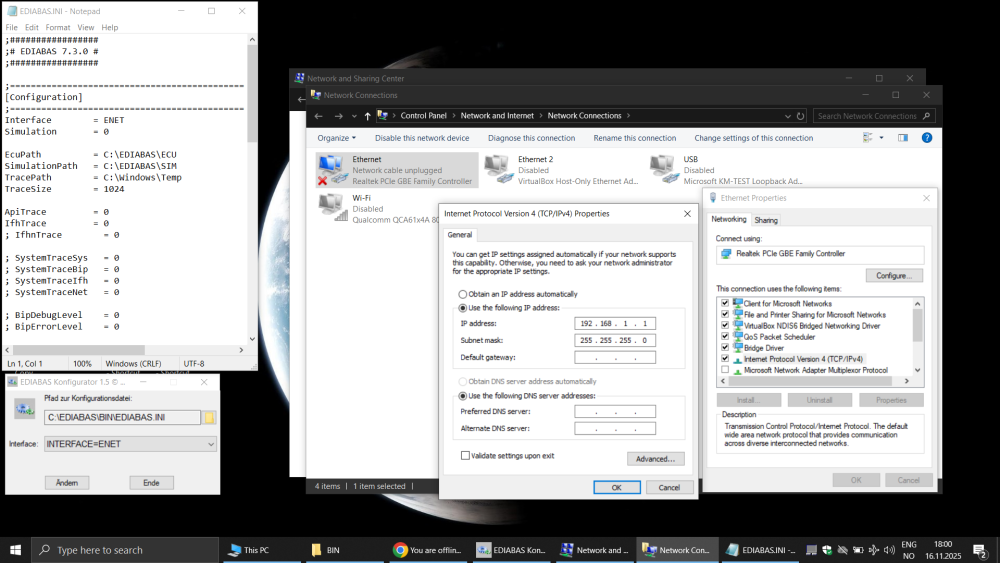Click the up arrow navigation icon
This screenshot has width=1000, height=563.
(x=367, y=116)
